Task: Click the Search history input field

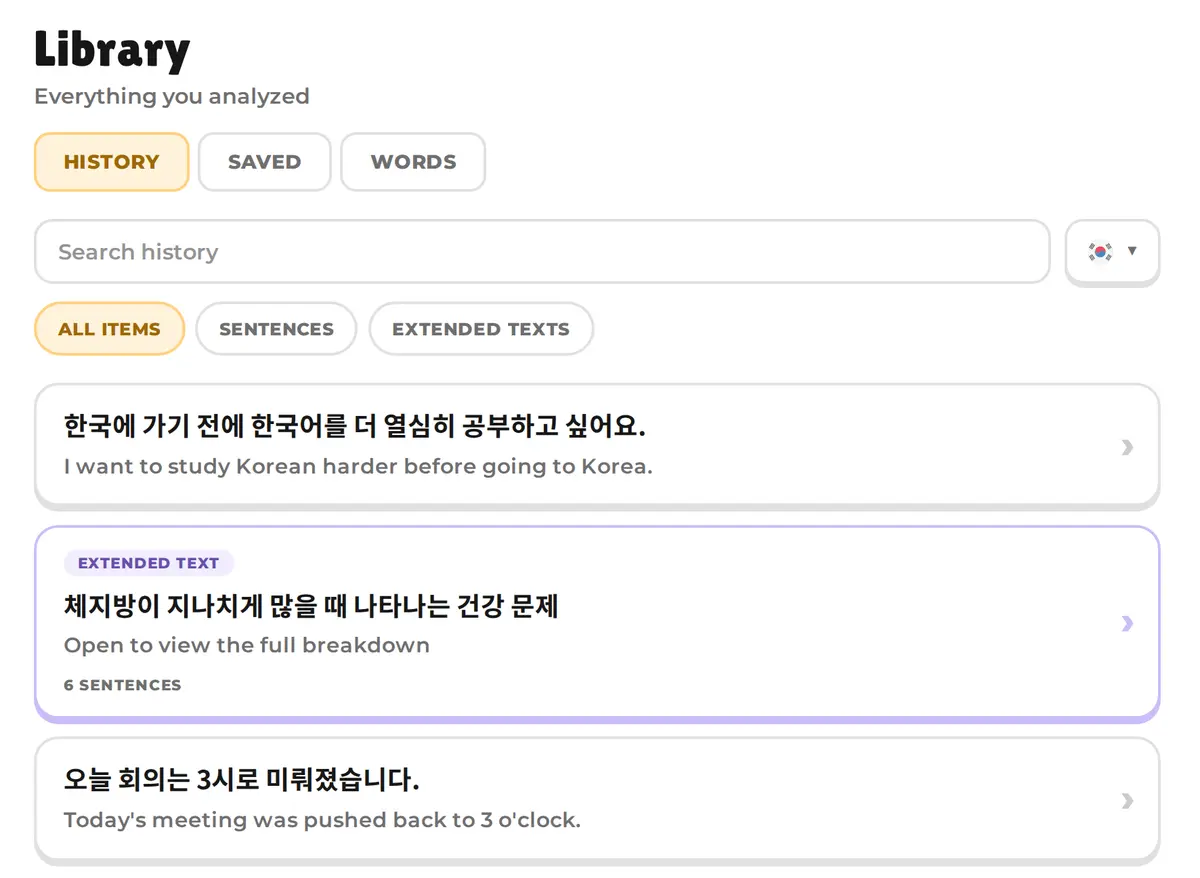Action: pos(542,252)
